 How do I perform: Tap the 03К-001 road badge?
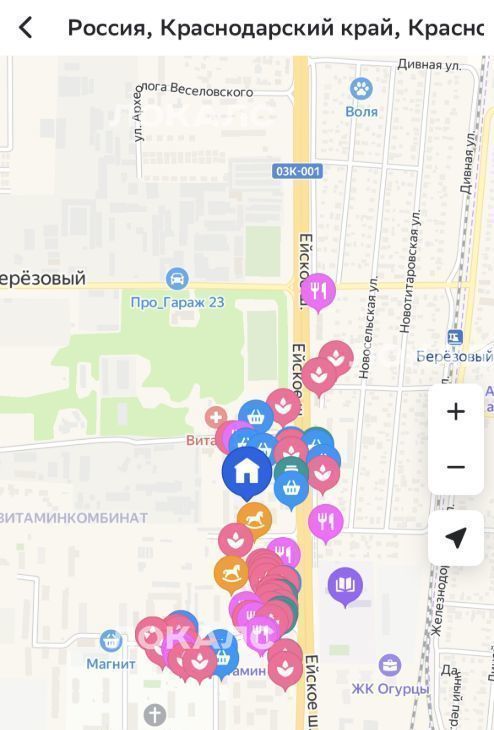point(298,171)
